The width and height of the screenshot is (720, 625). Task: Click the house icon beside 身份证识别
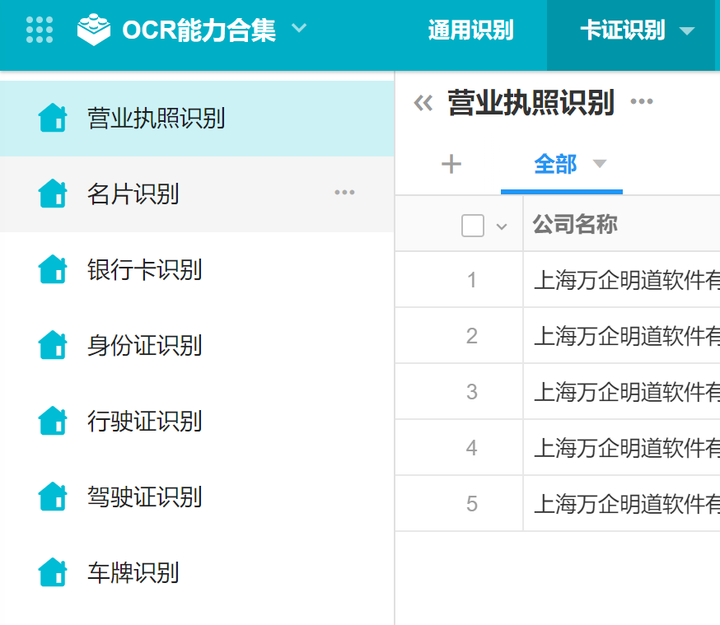click(x=52, y=345)
